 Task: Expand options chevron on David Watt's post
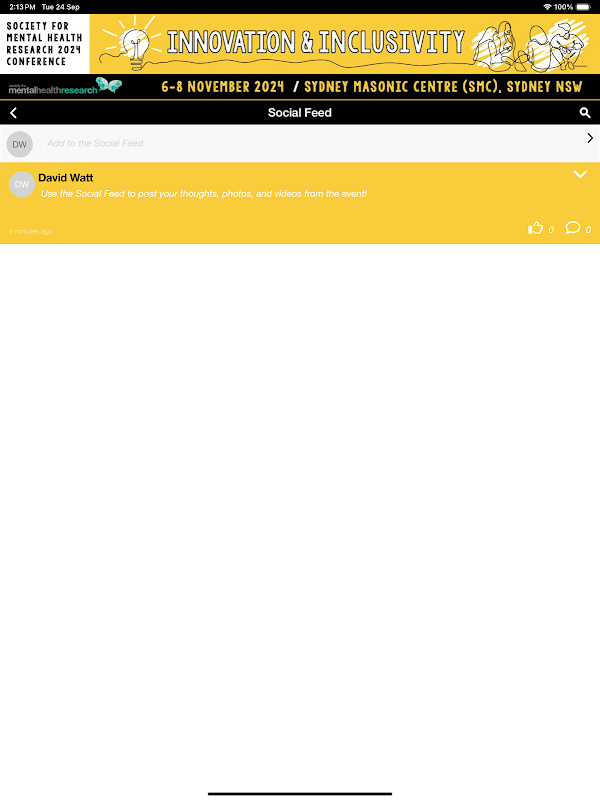pyautogui.click(x=580, y=174)
